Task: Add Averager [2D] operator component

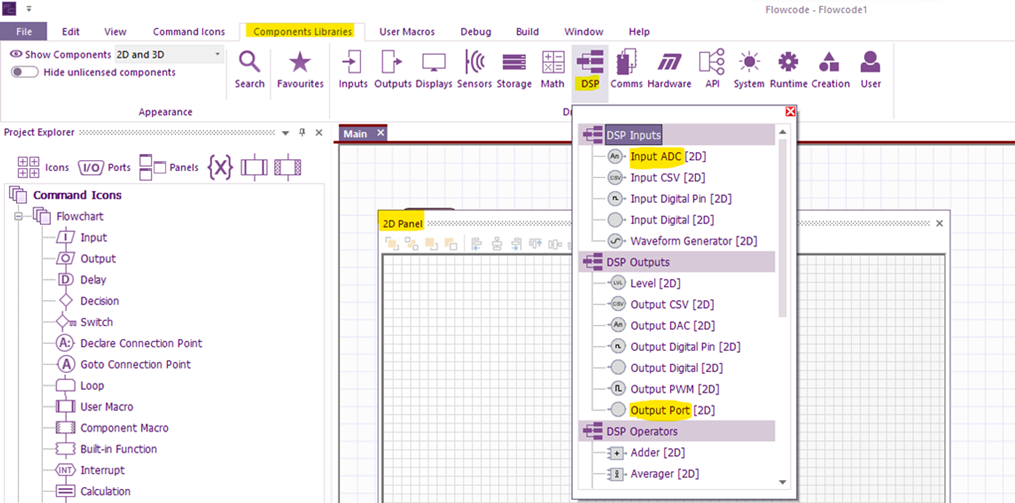Action: (652, 474)
